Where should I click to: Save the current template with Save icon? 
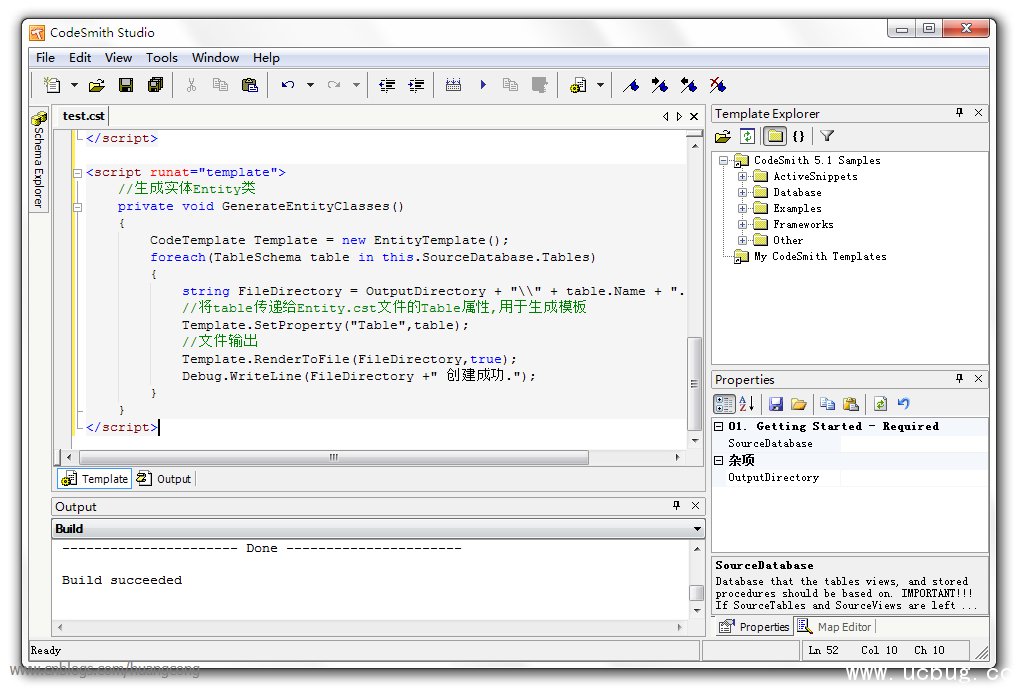click(x=126, y=85)
